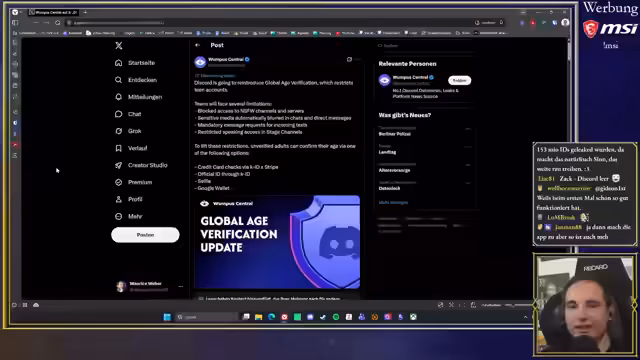Click the Posten button
This screenshot has width=640, height=360.
[145, 235]
